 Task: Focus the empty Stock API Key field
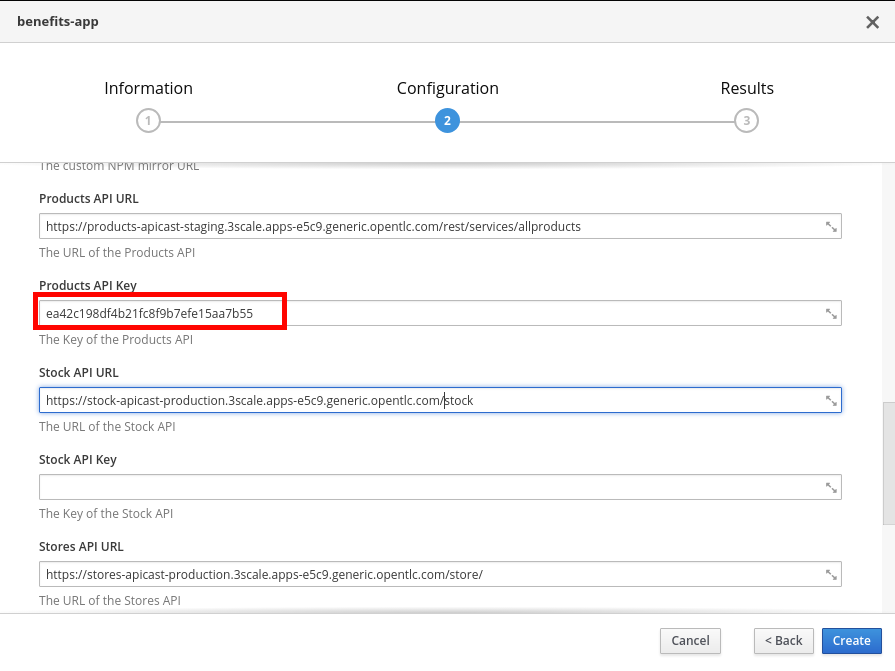(x=430, y=488)
